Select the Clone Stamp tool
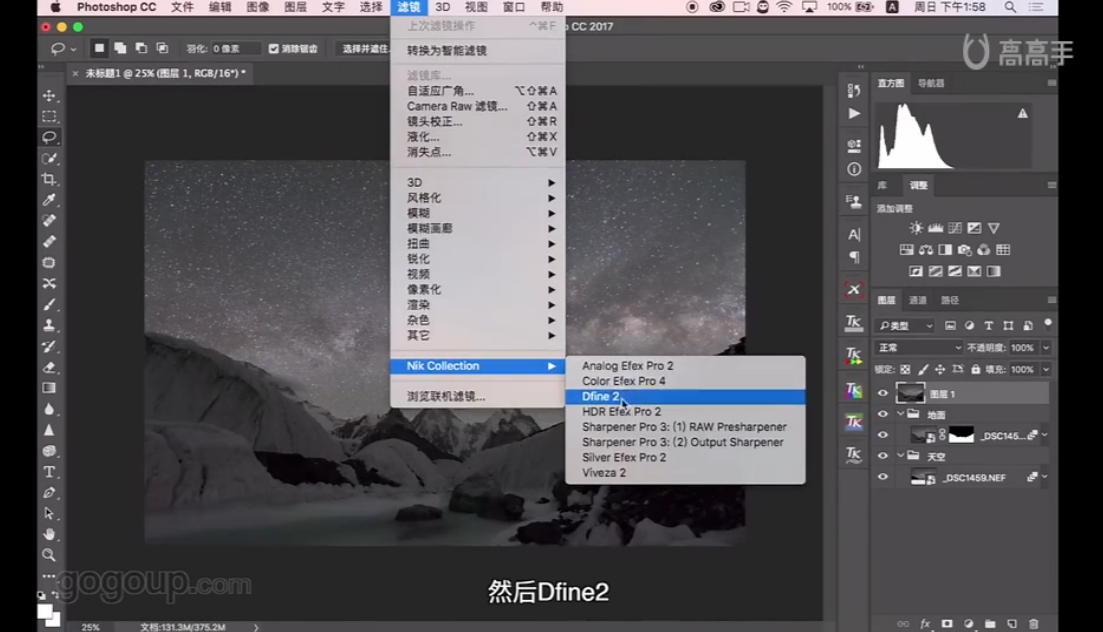Viewport: 1103px width, 632px height. (x=49, y=325)
